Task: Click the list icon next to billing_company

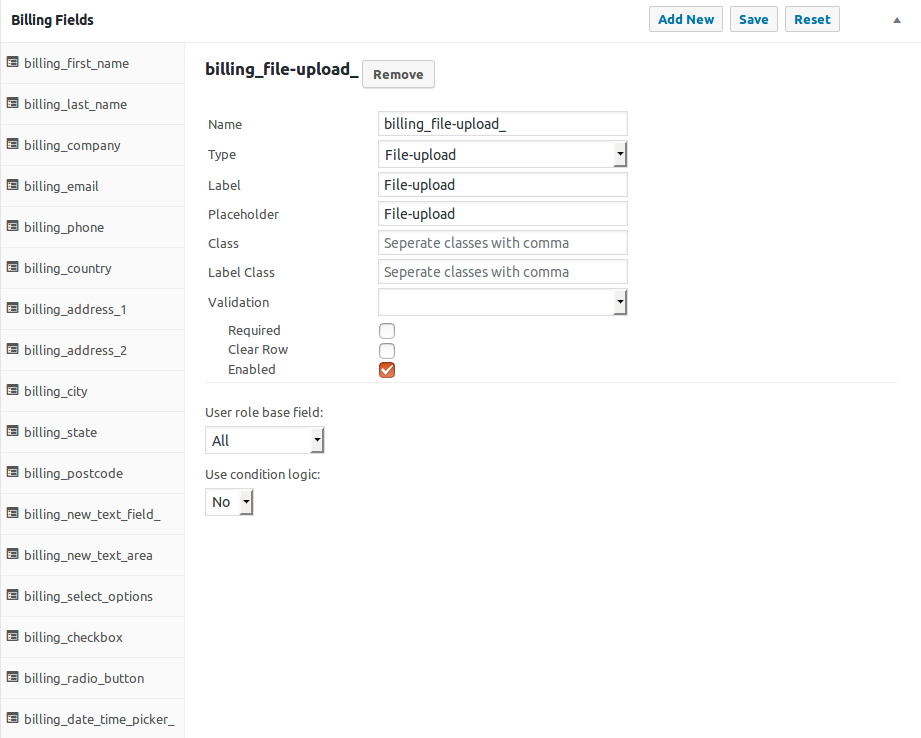Action: point(12,144)
